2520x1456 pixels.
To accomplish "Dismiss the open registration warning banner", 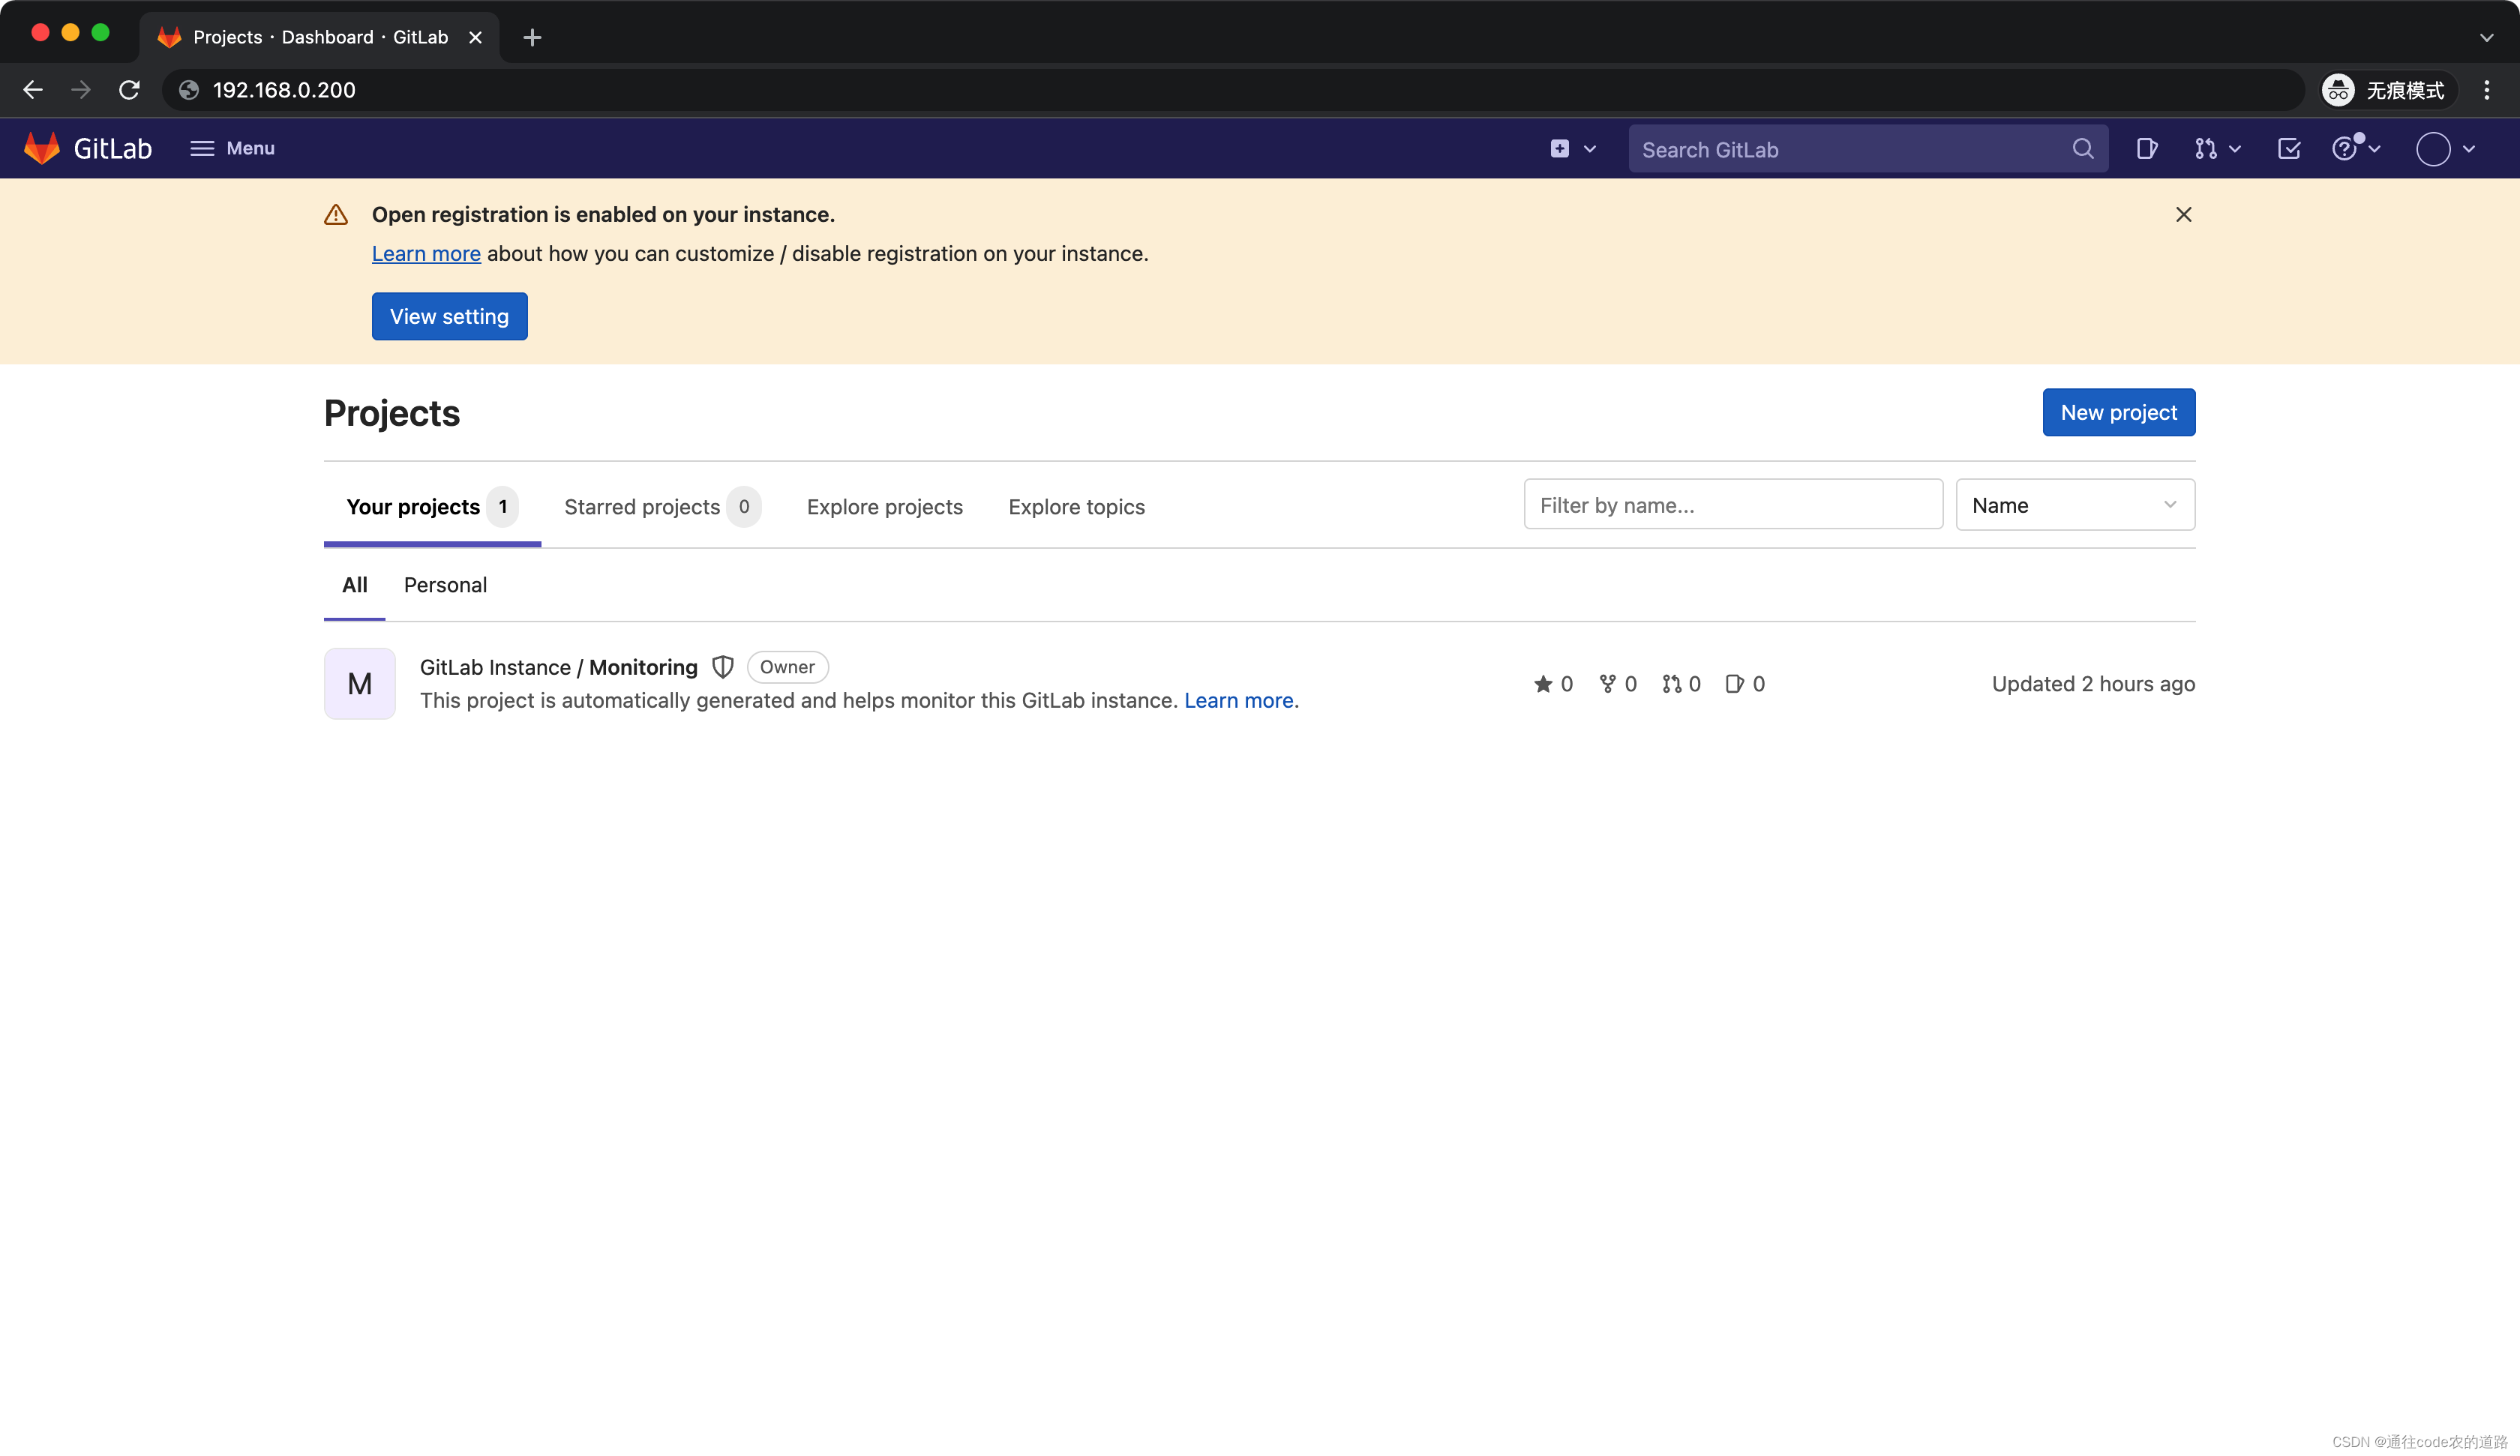I will pos(2183,215).
